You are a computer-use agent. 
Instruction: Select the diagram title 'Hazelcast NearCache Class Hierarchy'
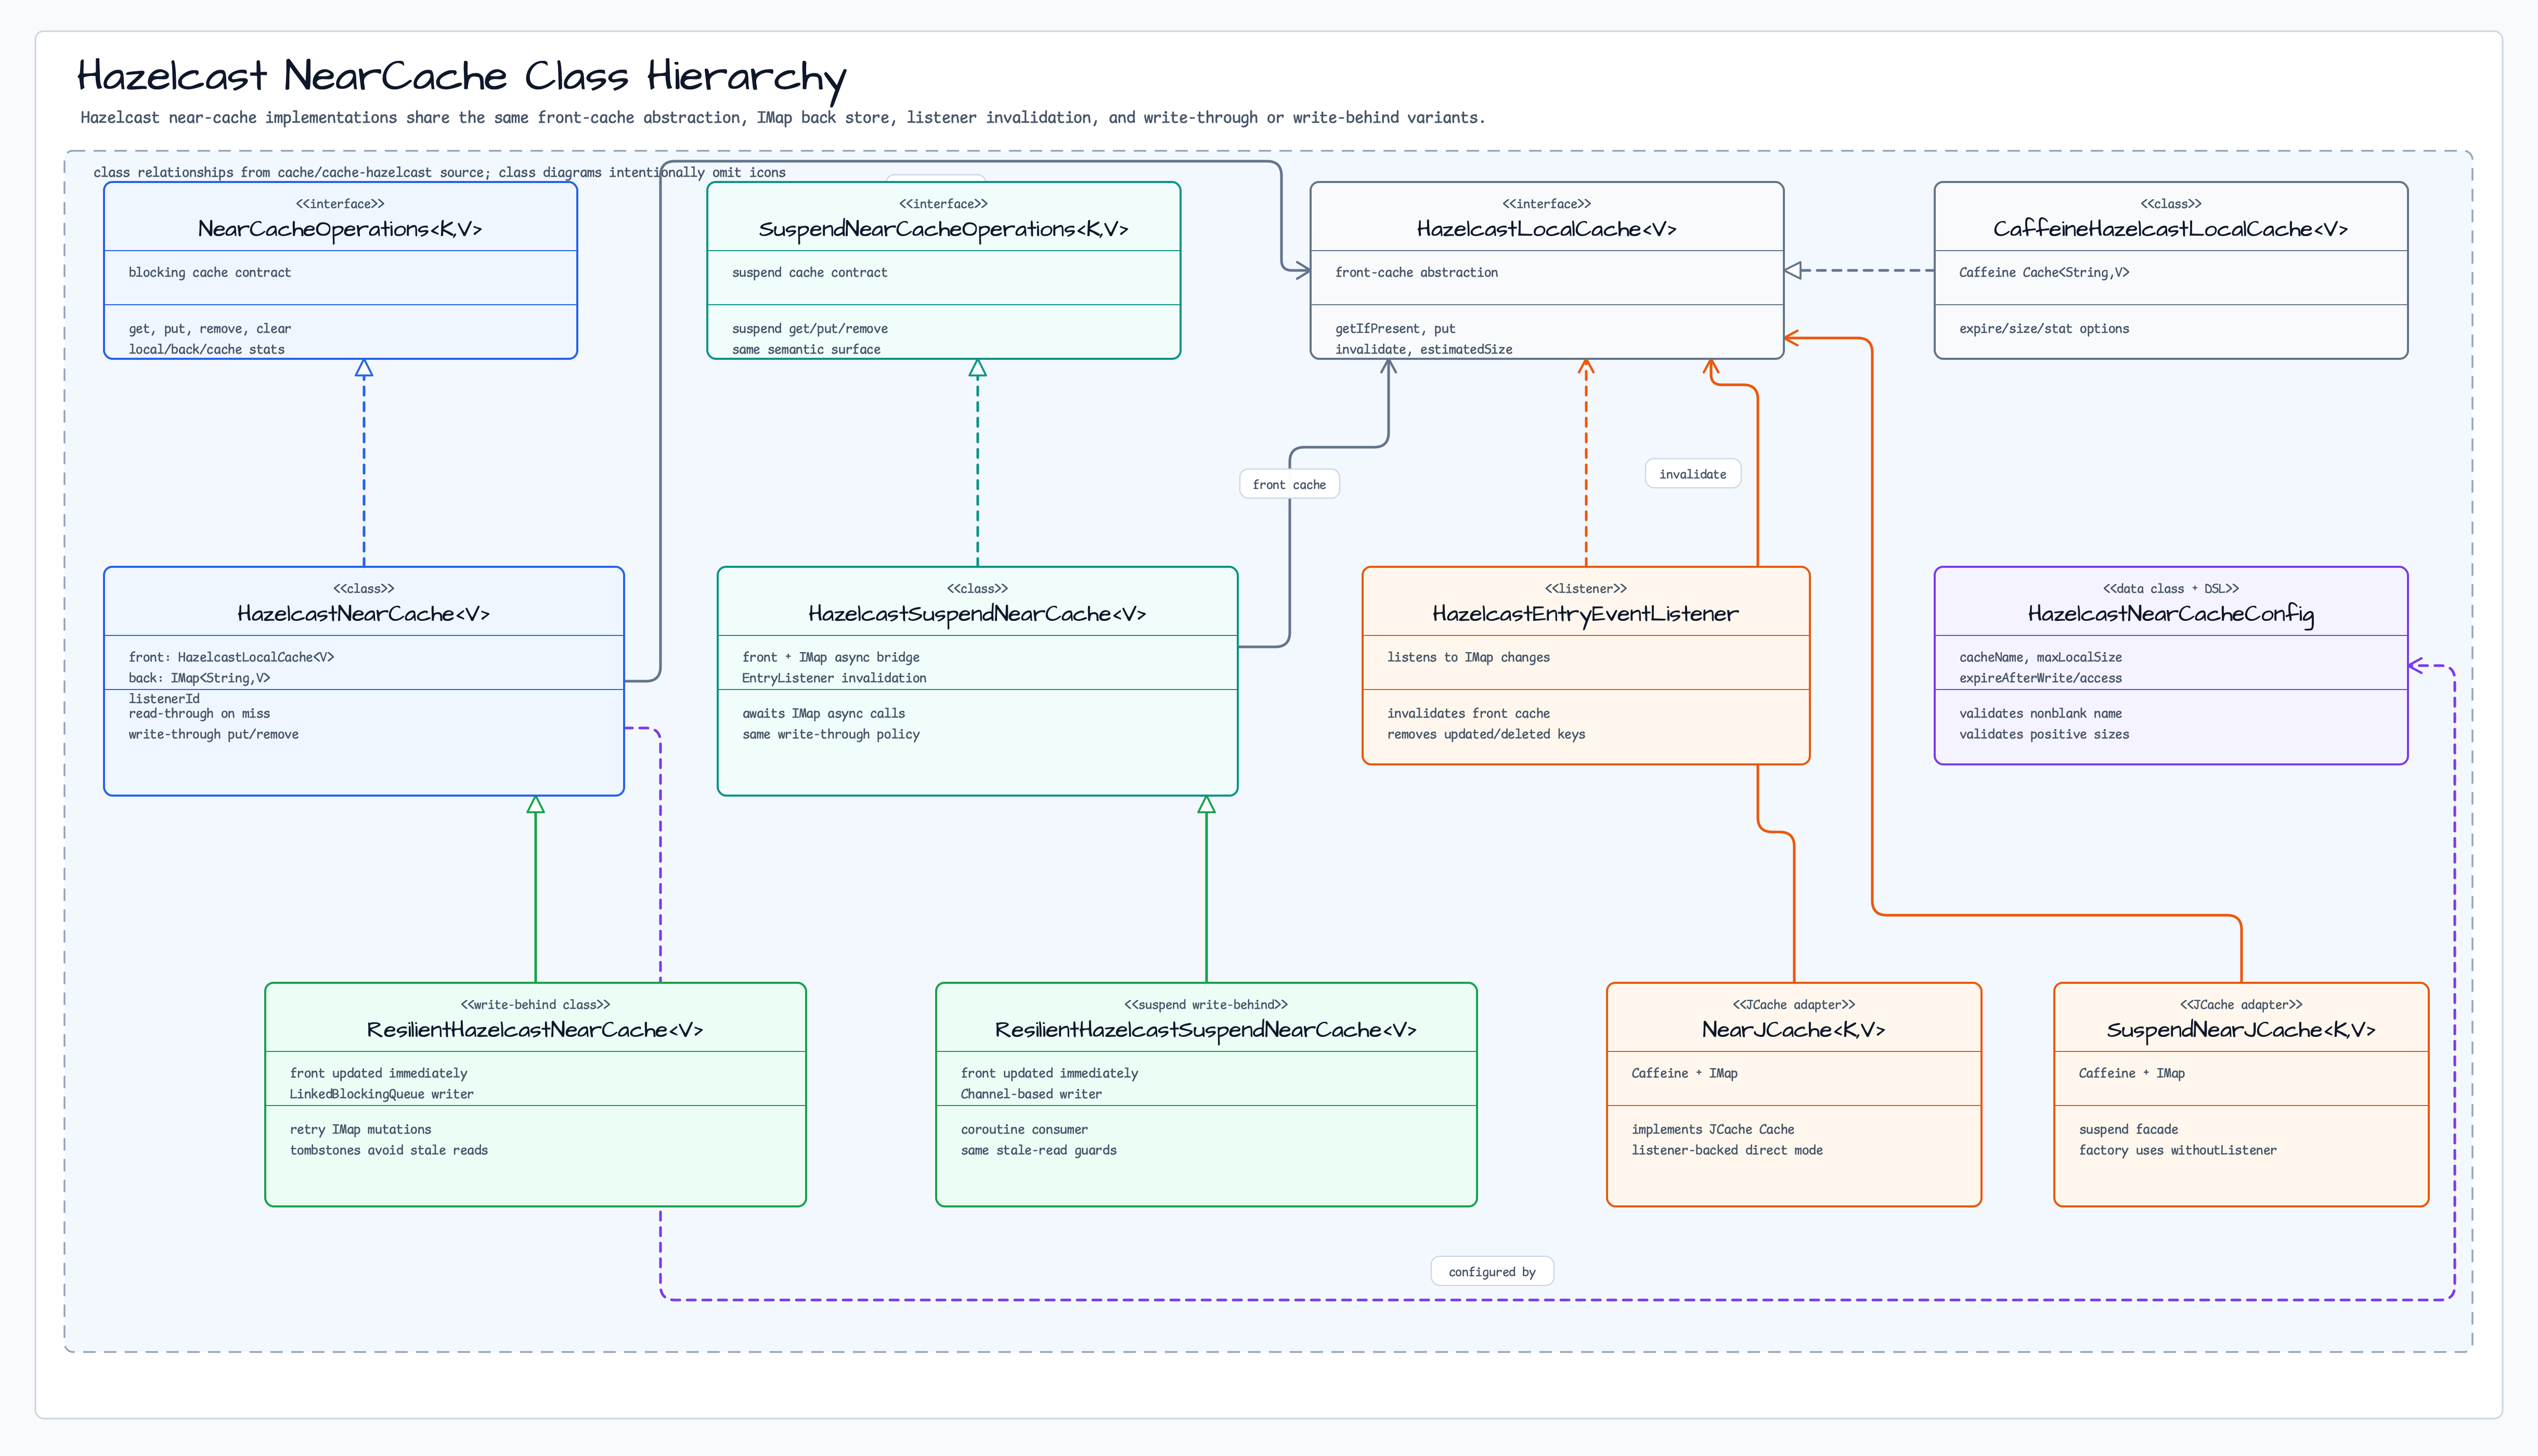pos(462,77)
